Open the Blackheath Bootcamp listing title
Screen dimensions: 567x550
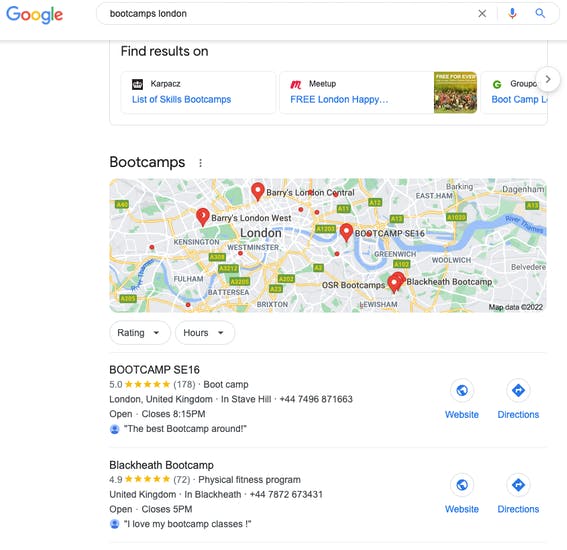point(161,465)
